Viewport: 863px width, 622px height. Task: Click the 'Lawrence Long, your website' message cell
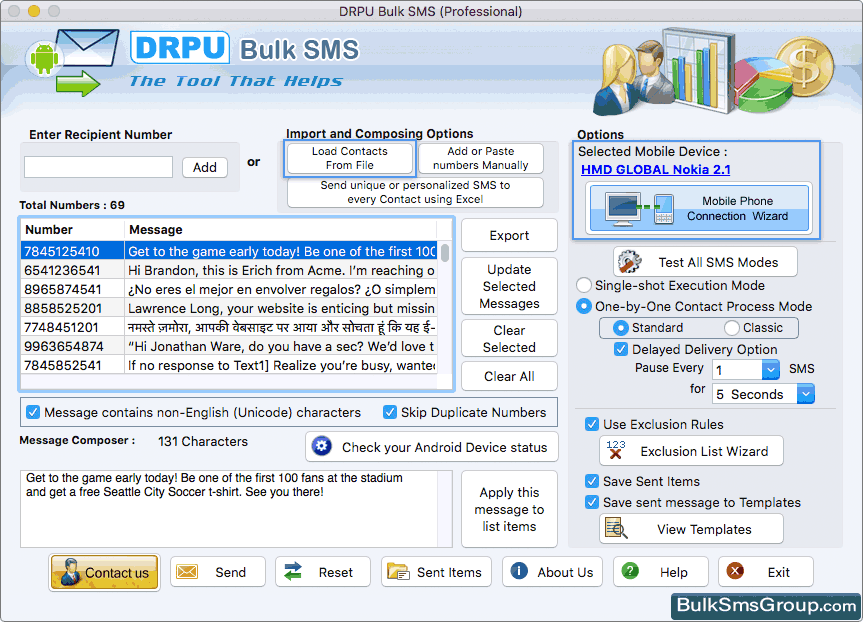coord(281,308)
